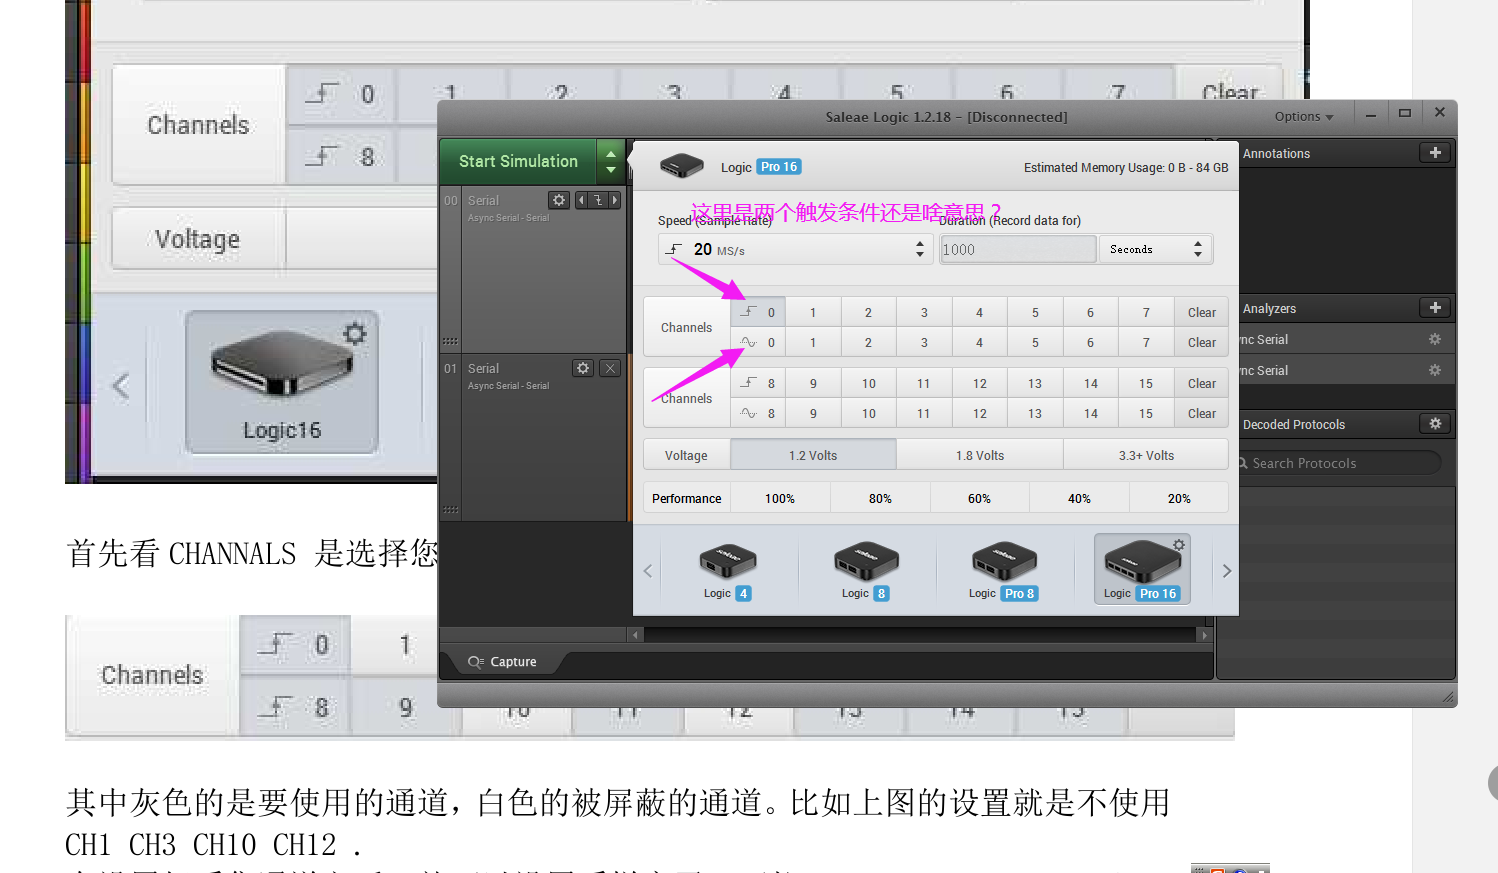Select the Logic 8 device

[x=865, y=571]
